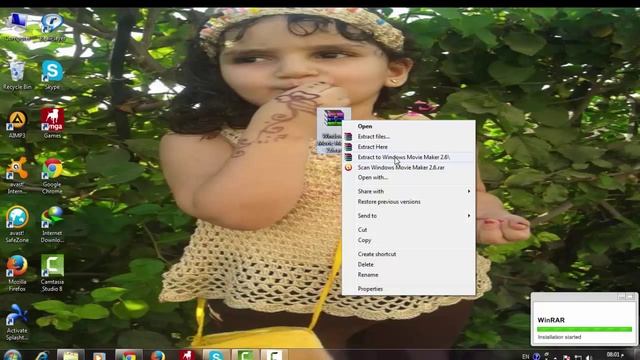Open the avast! SafeZone desktop shortcut
Screen dimensions: 640x360
17,224
